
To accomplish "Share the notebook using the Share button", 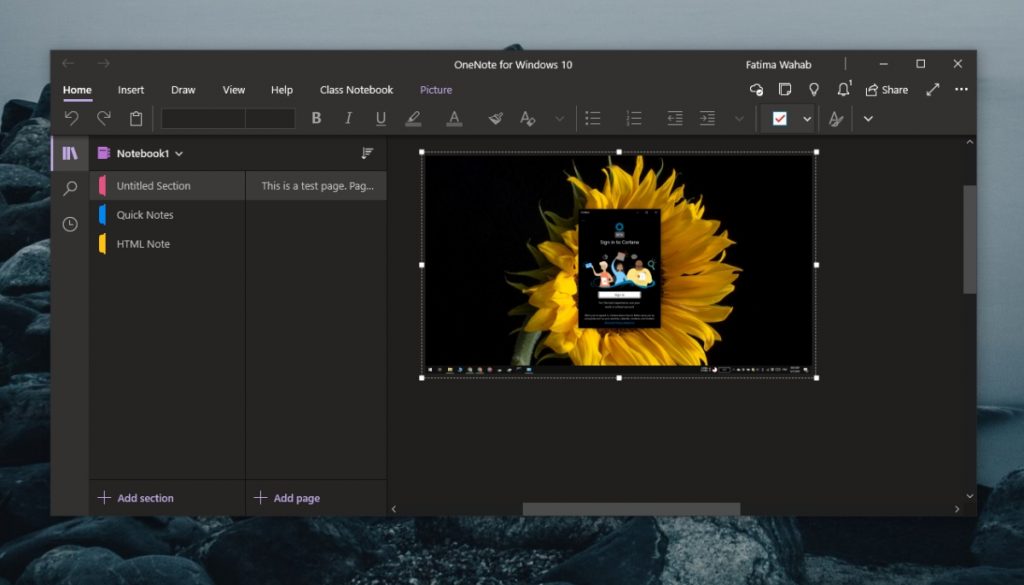I will [x=888, y=90].
